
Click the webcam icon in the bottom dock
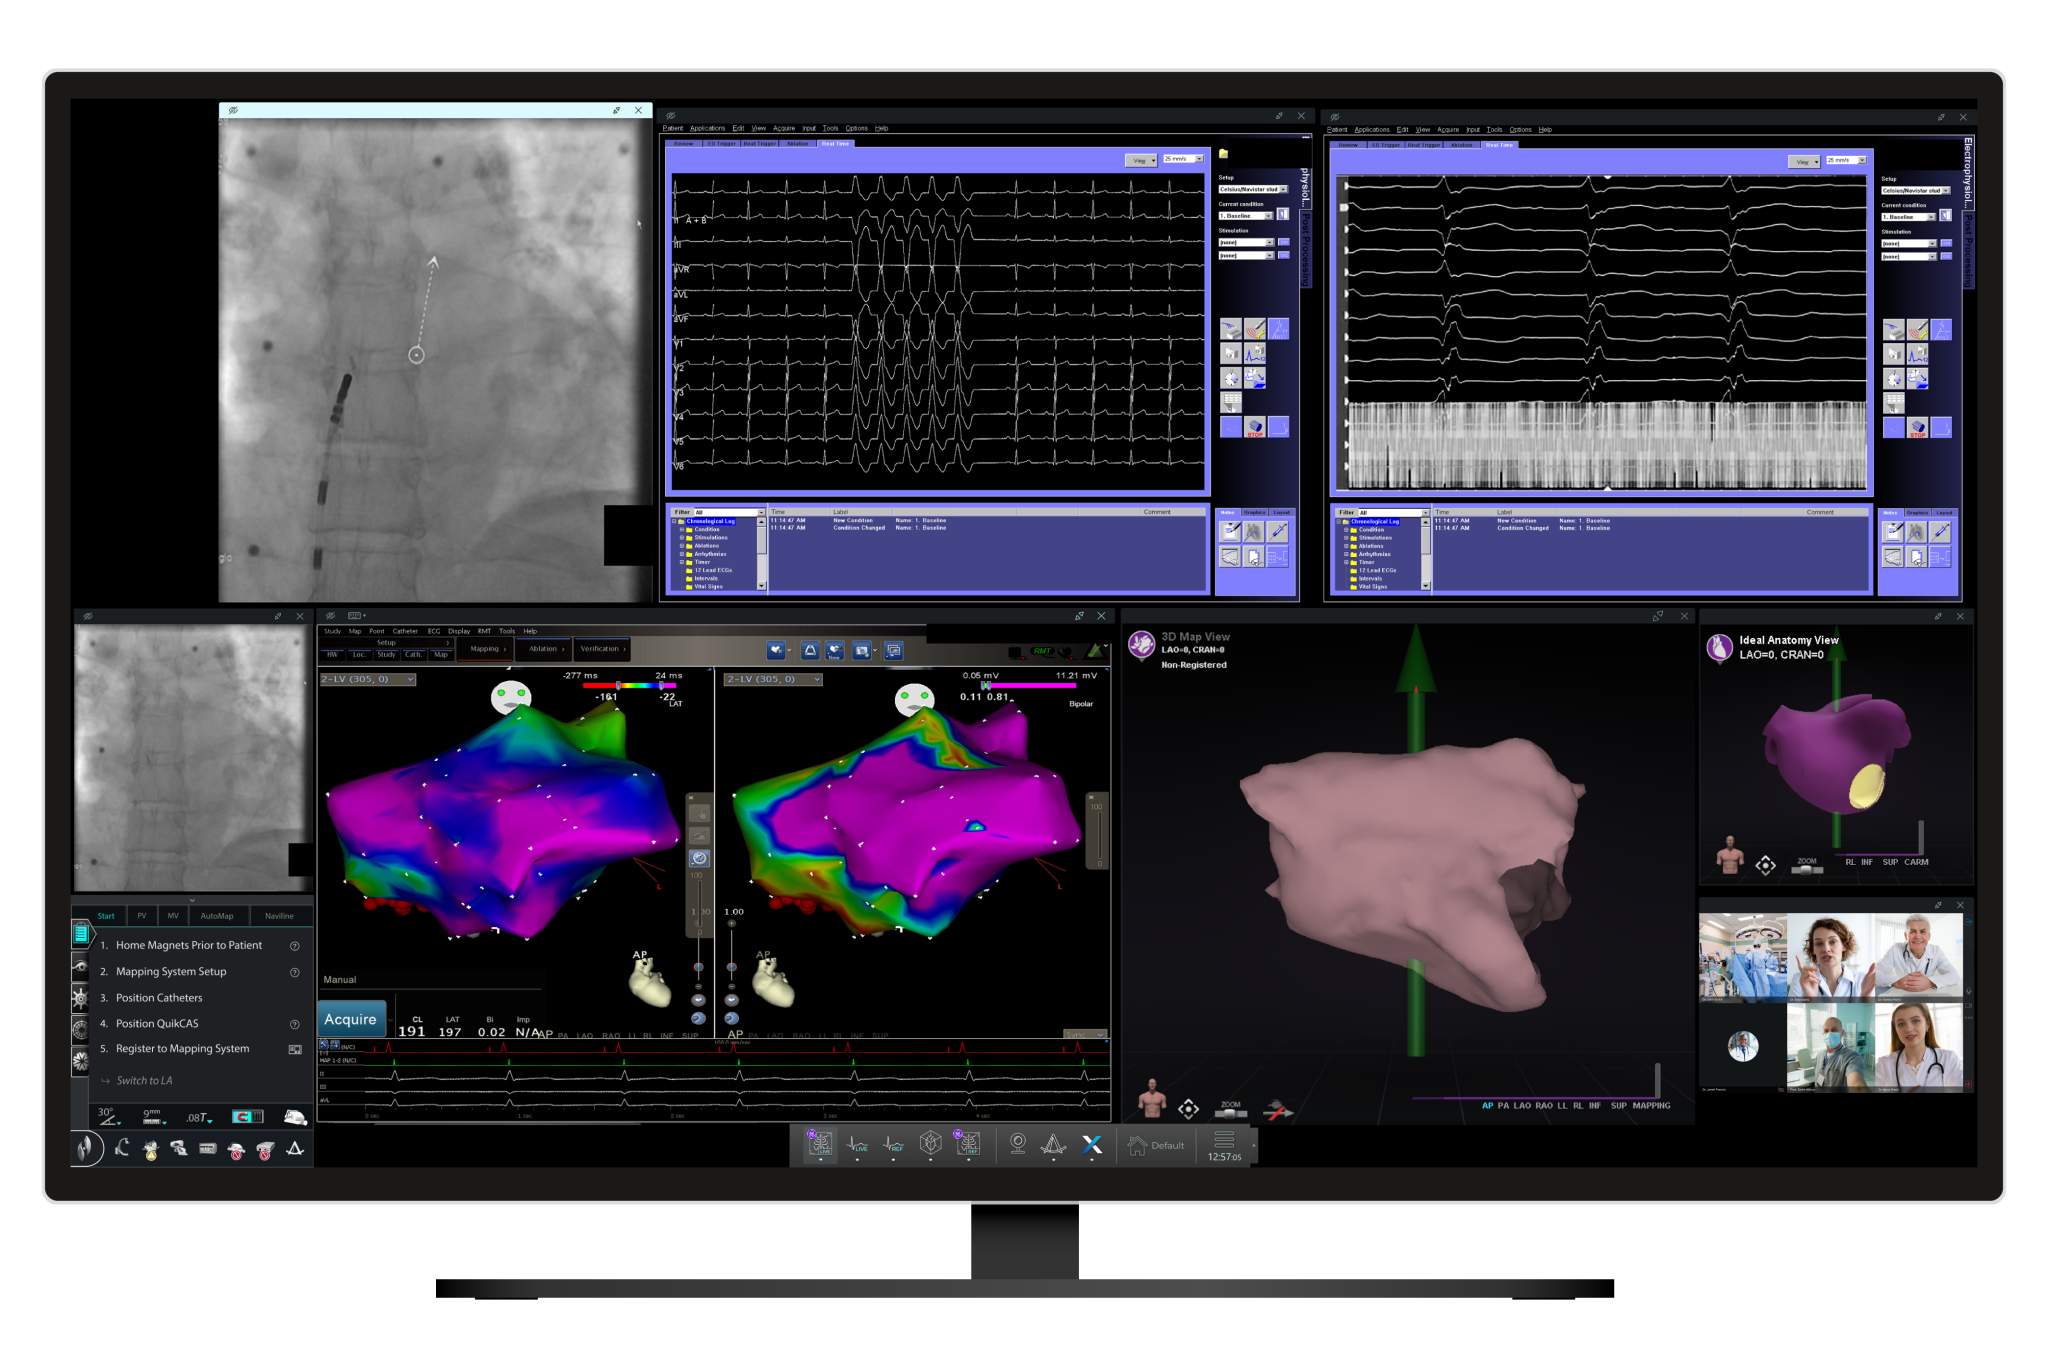(x=1018, y=1143)
